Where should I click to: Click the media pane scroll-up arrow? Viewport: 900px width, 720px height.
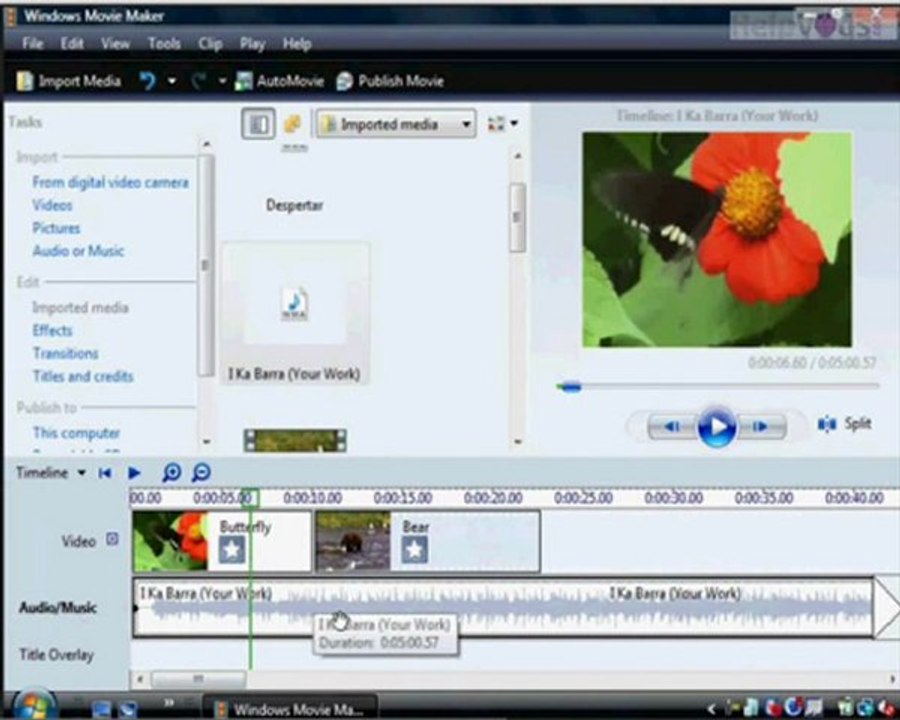517,156
